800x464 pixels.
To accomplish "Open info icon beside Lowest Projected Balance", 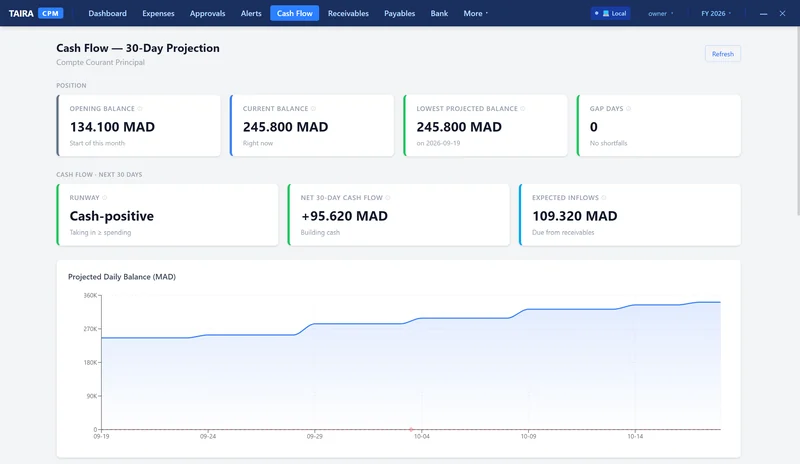I will click(x=522, y=109).
